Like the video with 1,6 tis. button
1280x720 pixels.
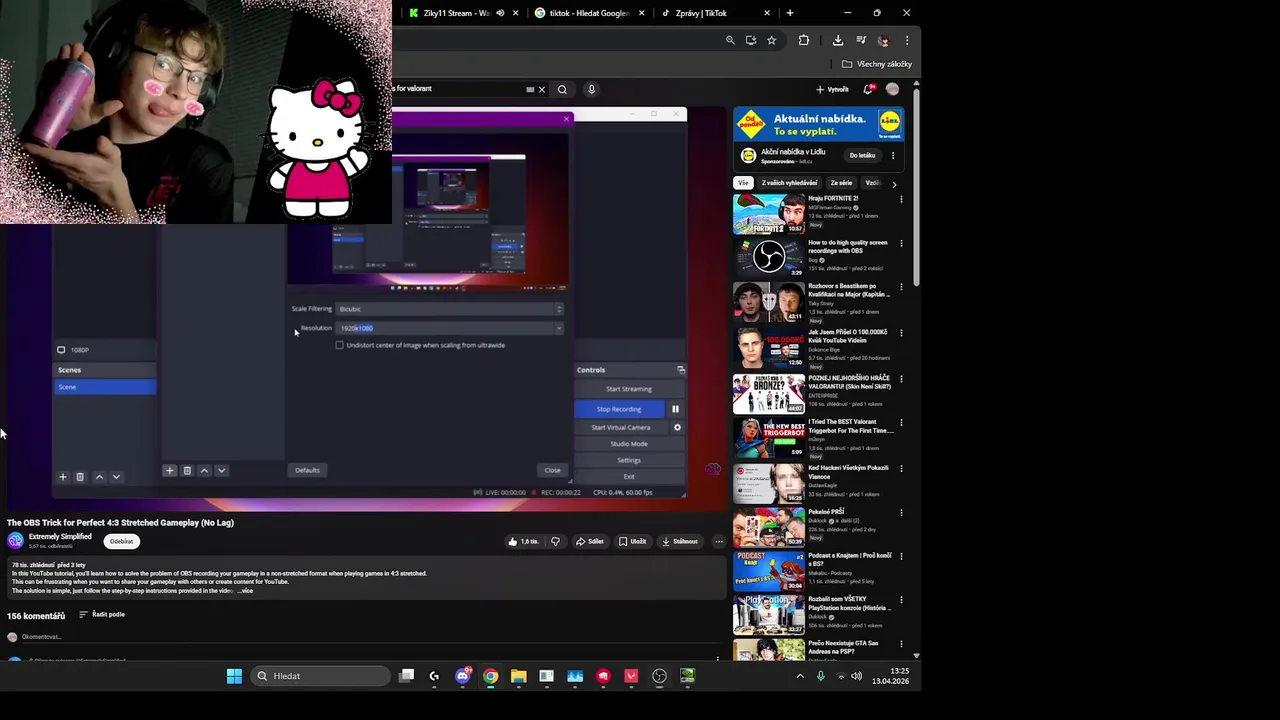point(523,541)
